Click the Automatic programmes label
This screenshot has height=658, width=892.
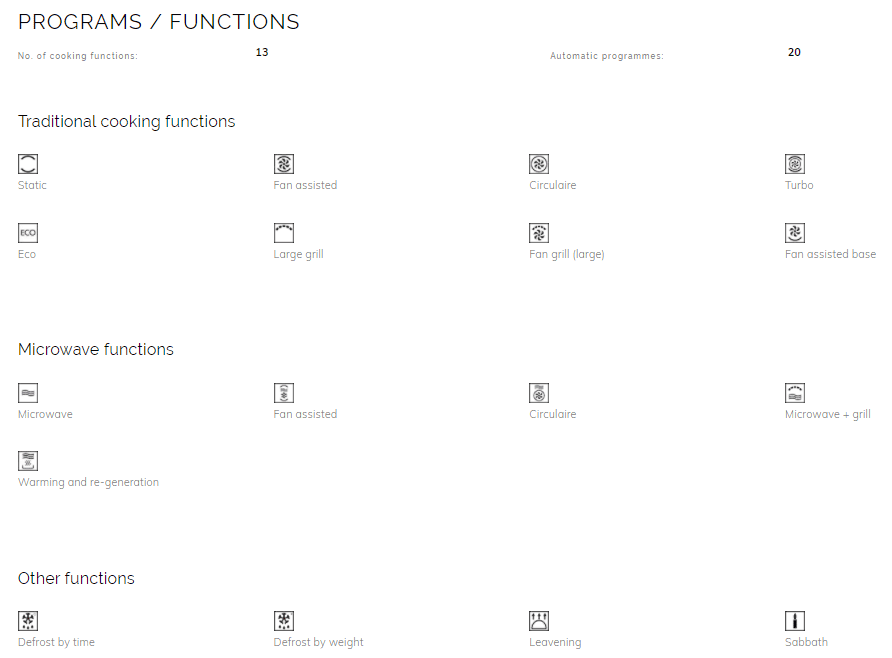606,56
